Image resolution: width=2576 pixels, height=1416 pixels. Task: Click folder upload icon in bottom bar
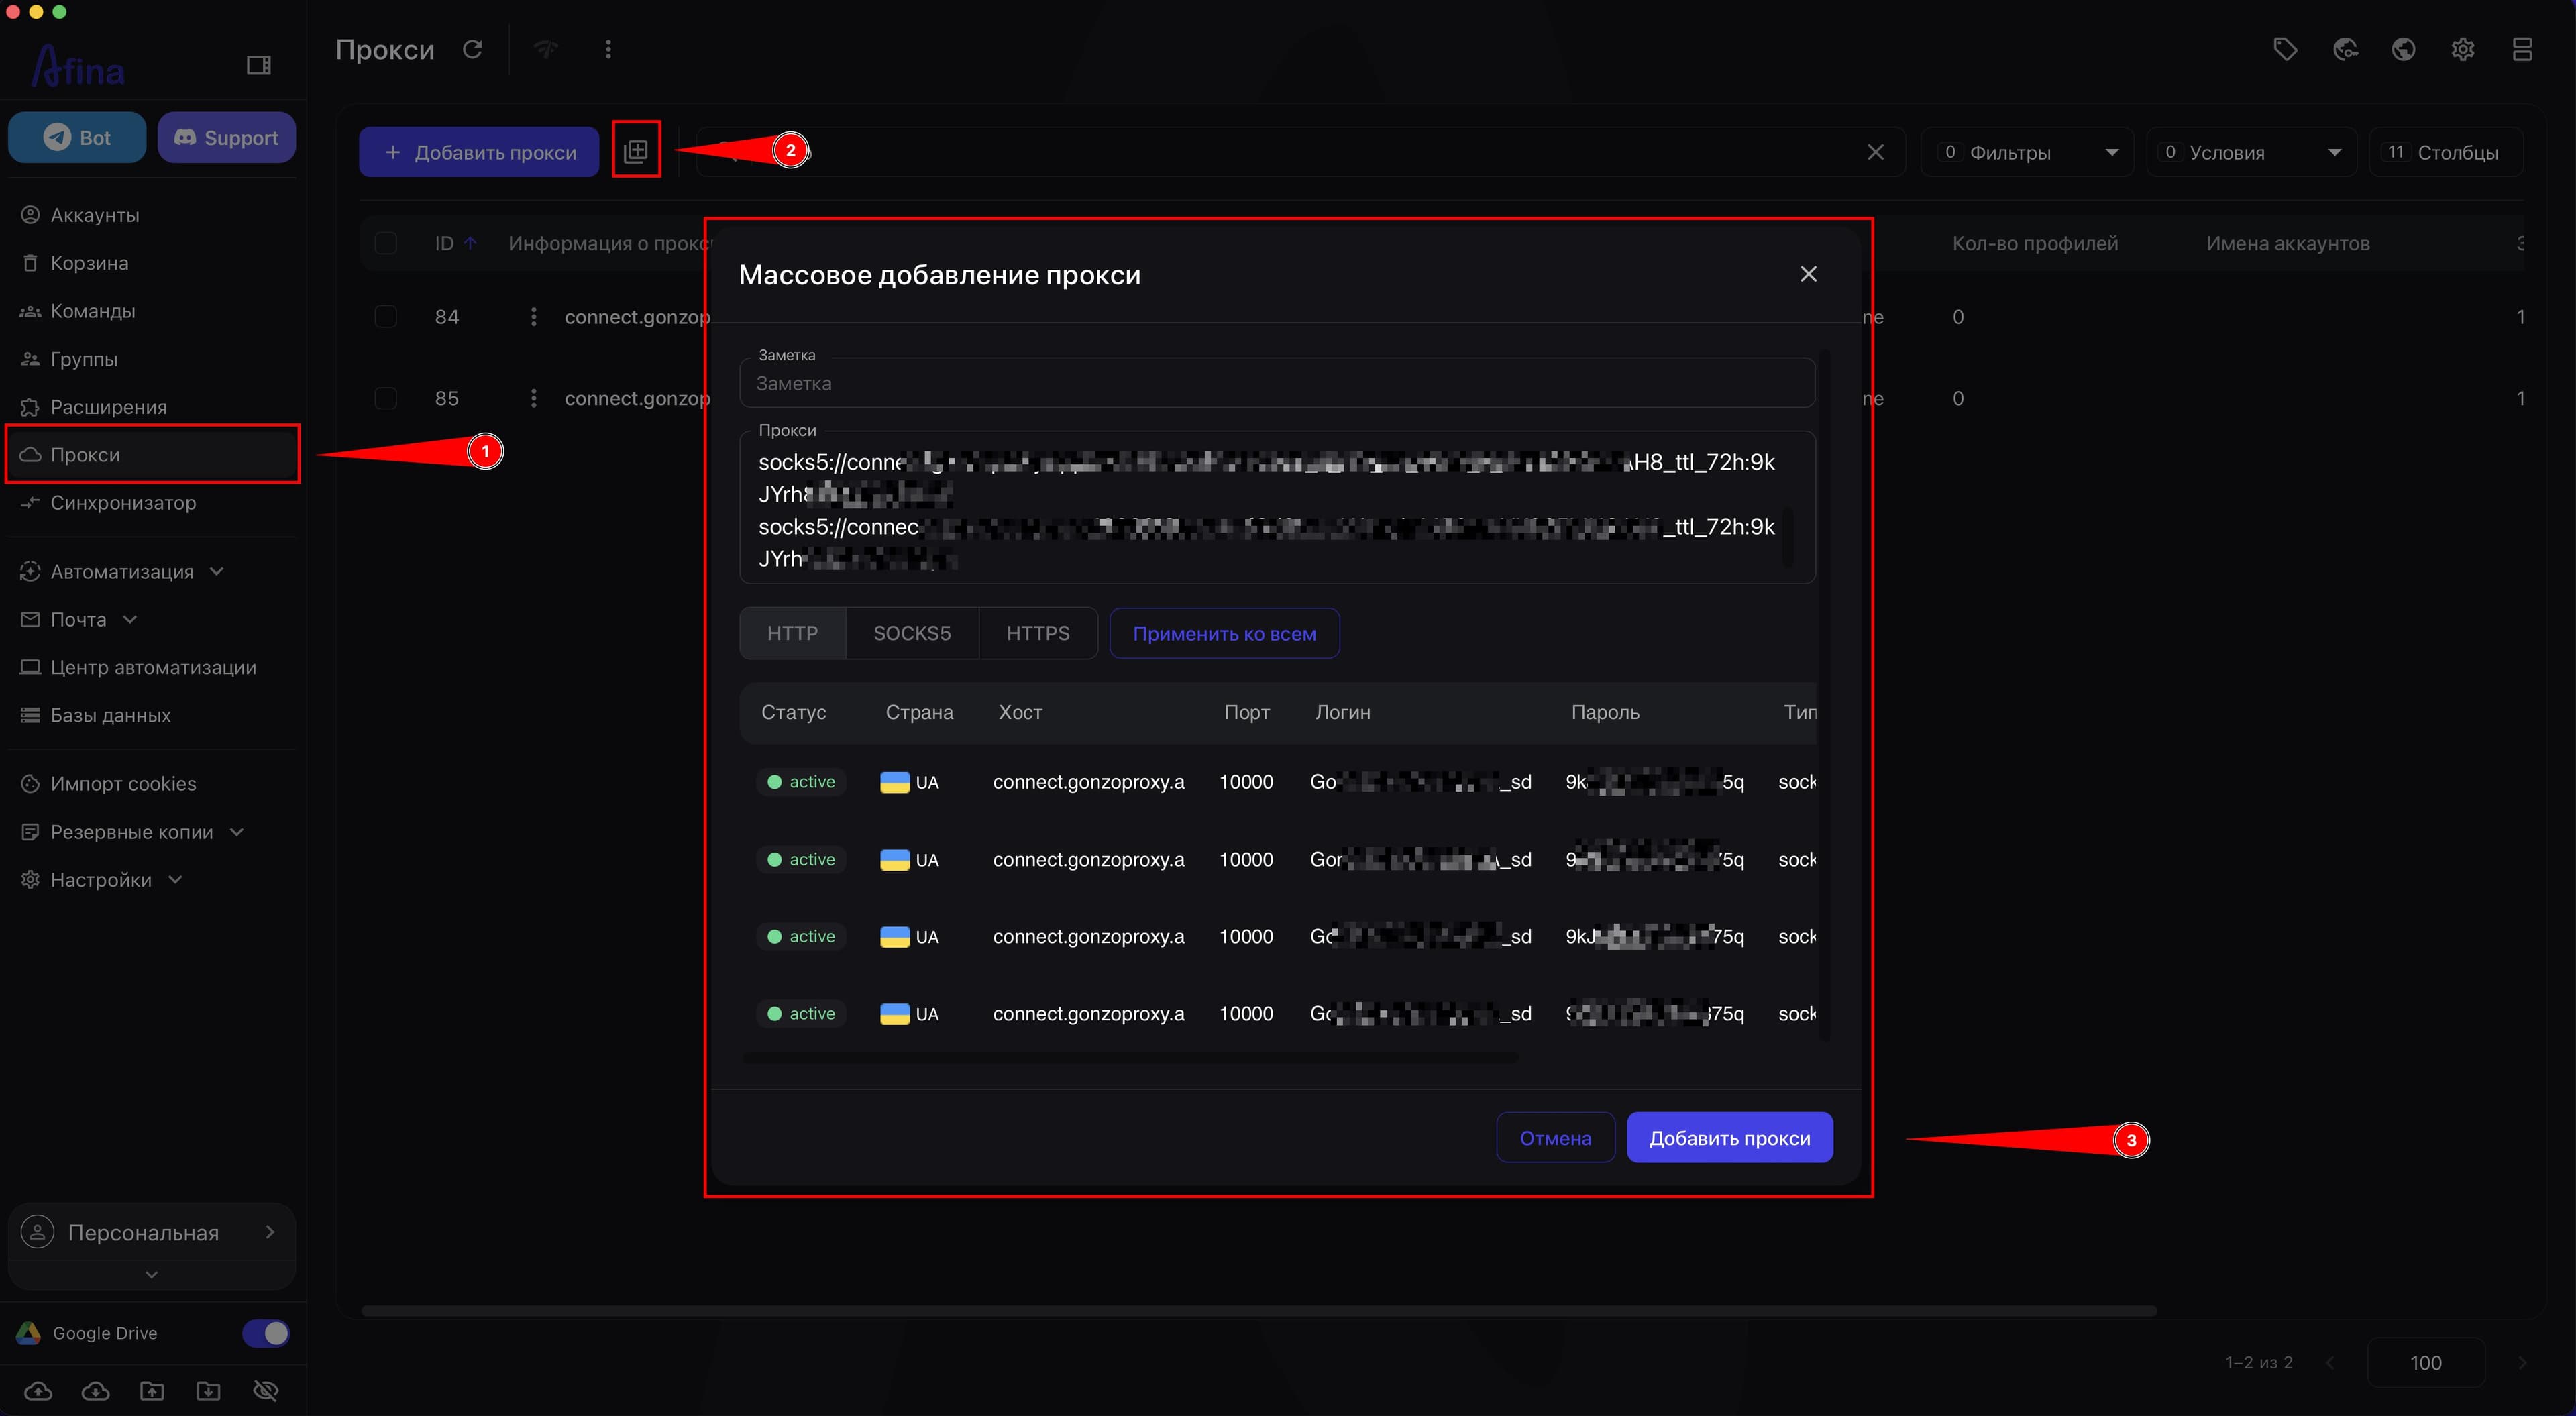pos(152,1391)
